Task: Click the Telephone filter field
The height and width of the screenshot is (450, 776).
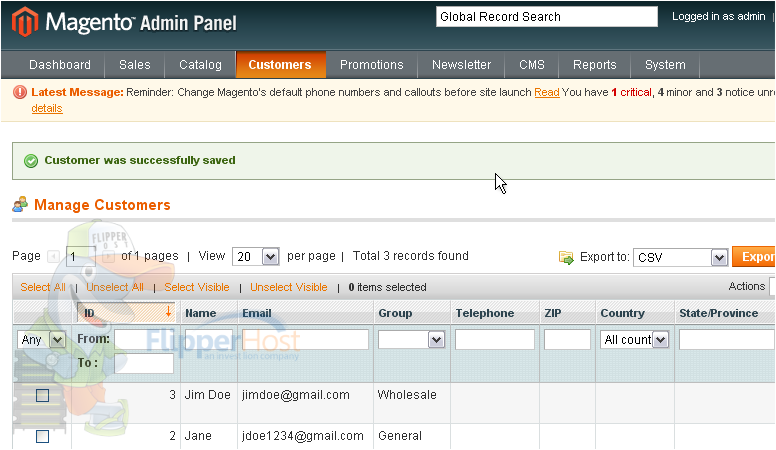Action: (x=495, y=340)
